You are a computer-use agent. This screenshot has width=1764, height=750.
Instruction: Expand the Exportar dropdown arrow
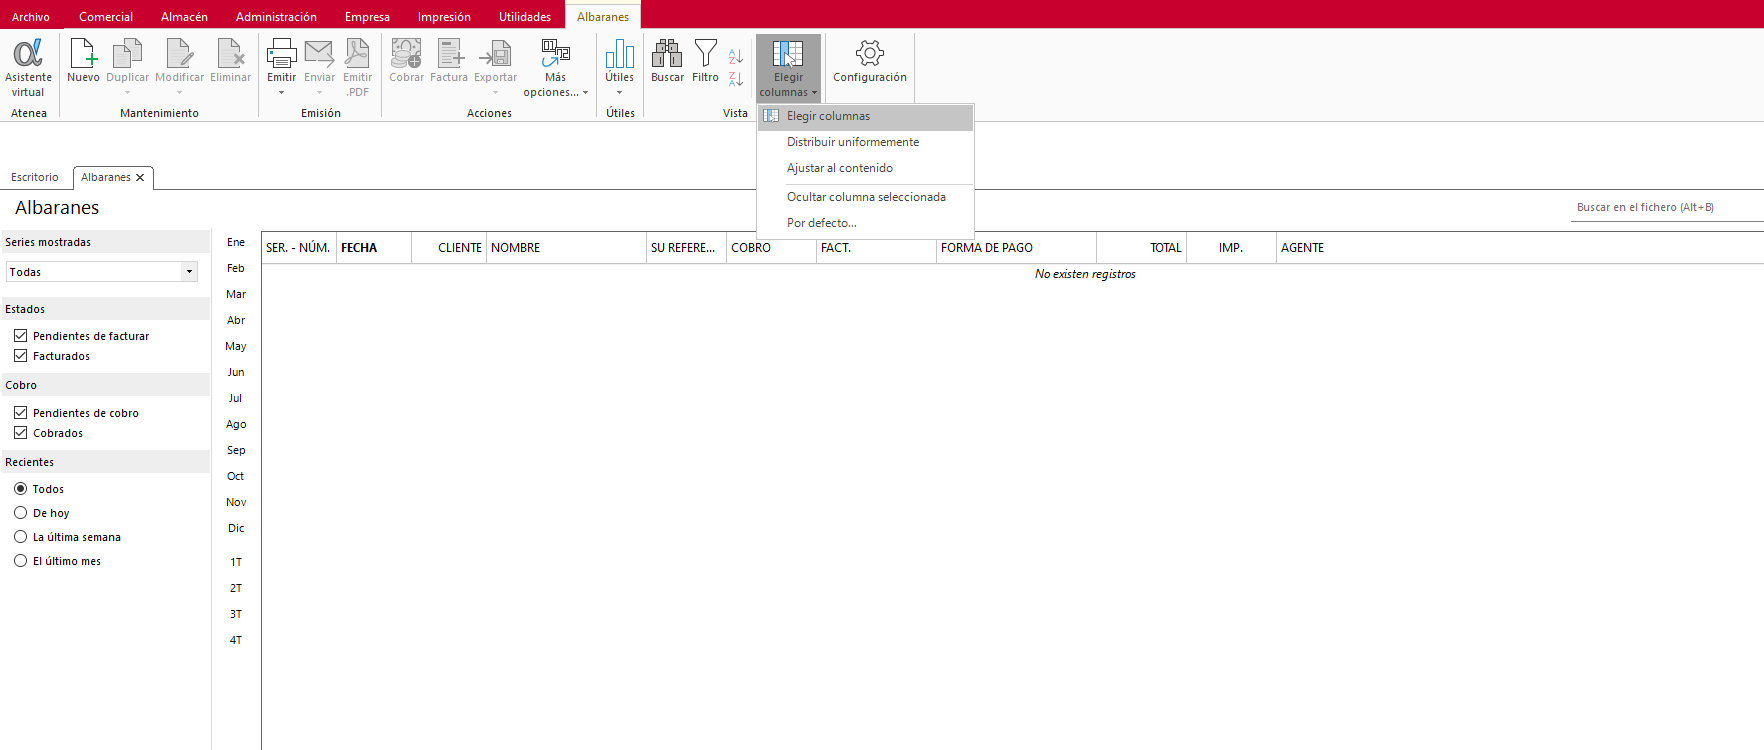point(495,92)
